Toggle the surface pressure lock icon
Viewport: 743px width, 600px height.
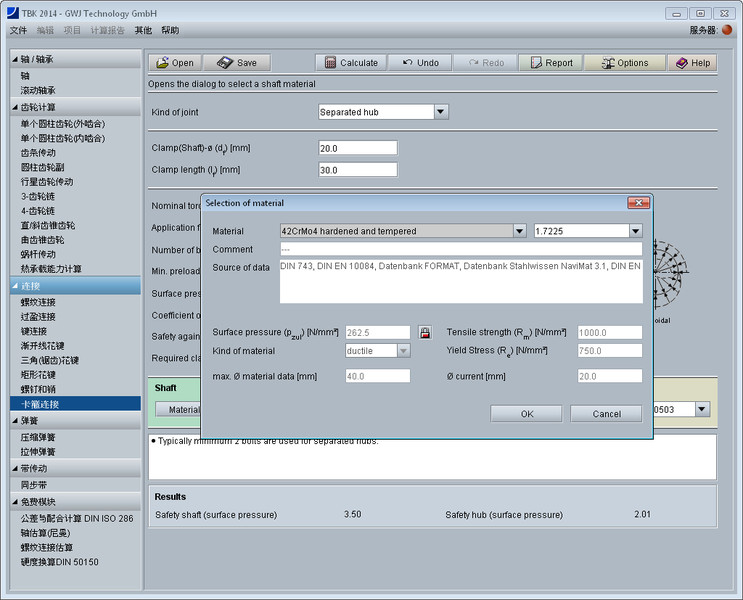click(x=424, y=332)
